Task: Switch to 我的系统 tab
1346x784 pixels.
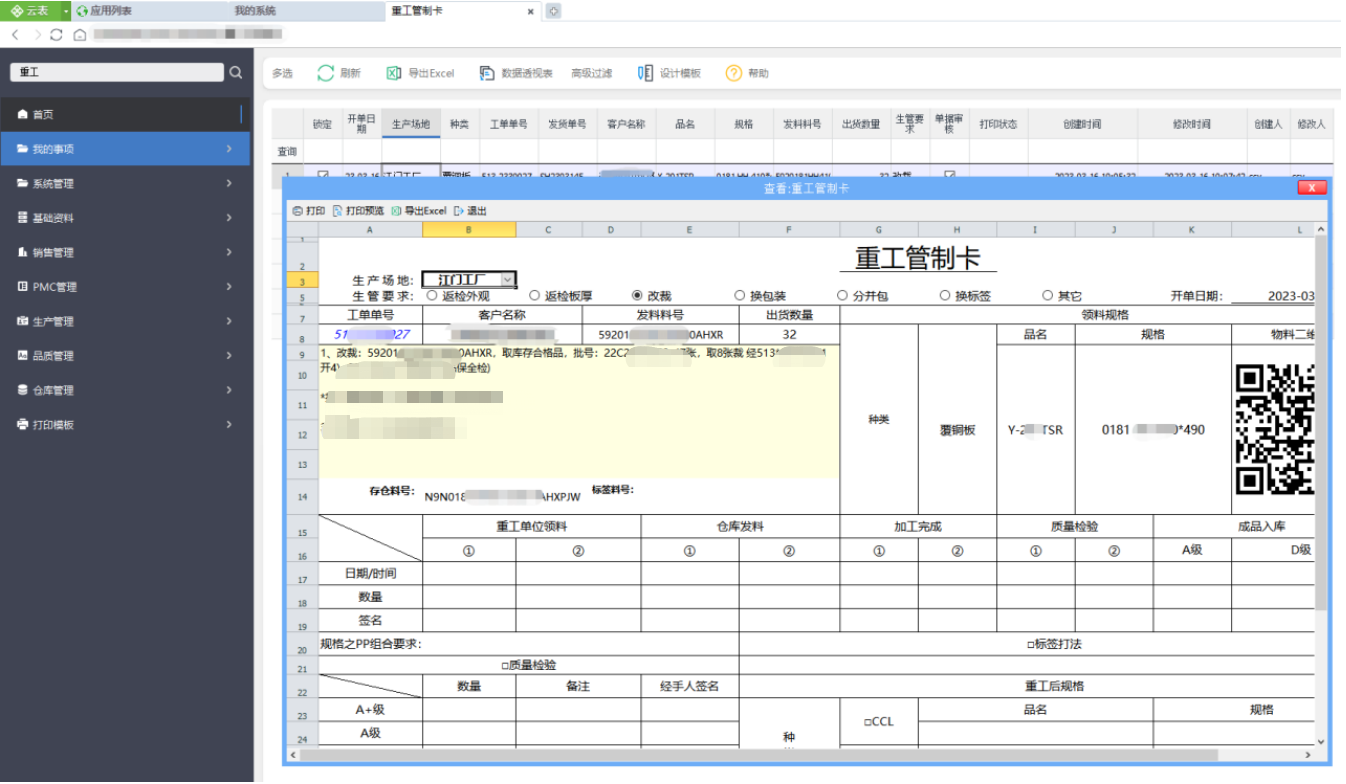Action: click(x=255, y=11)
